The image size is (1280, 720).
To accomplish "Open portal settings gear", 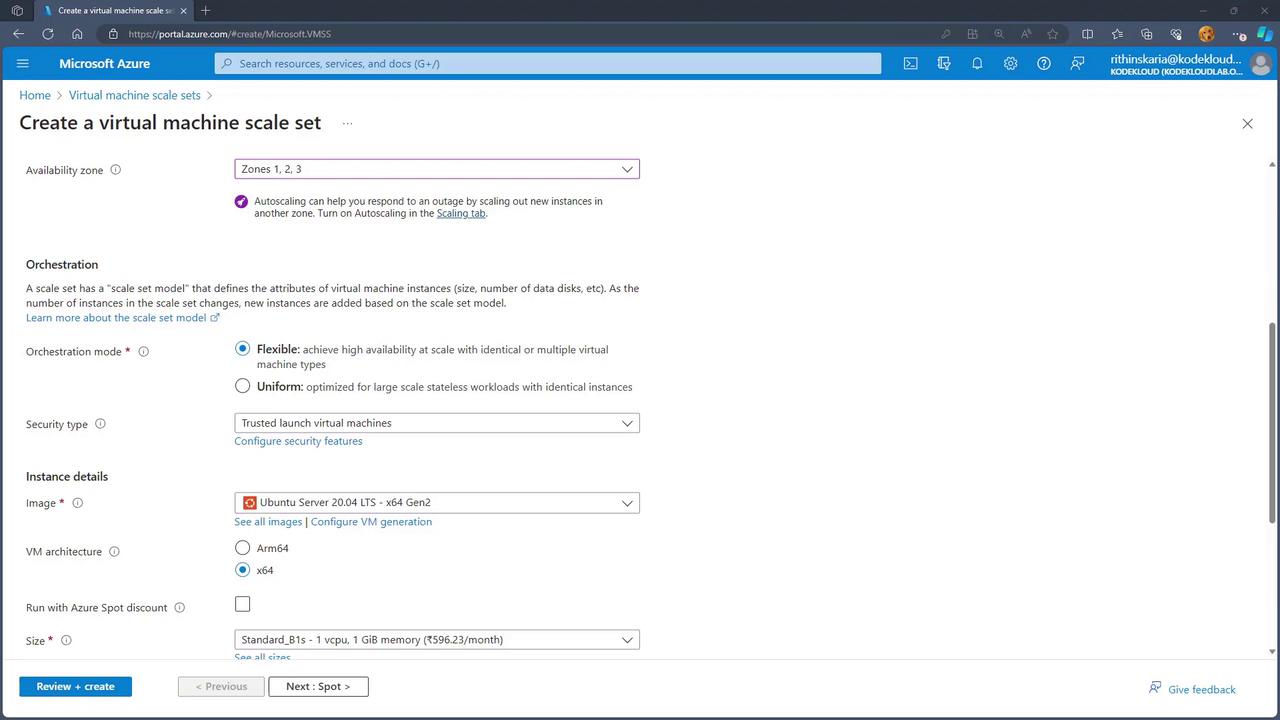I will tap(1010, 63).
